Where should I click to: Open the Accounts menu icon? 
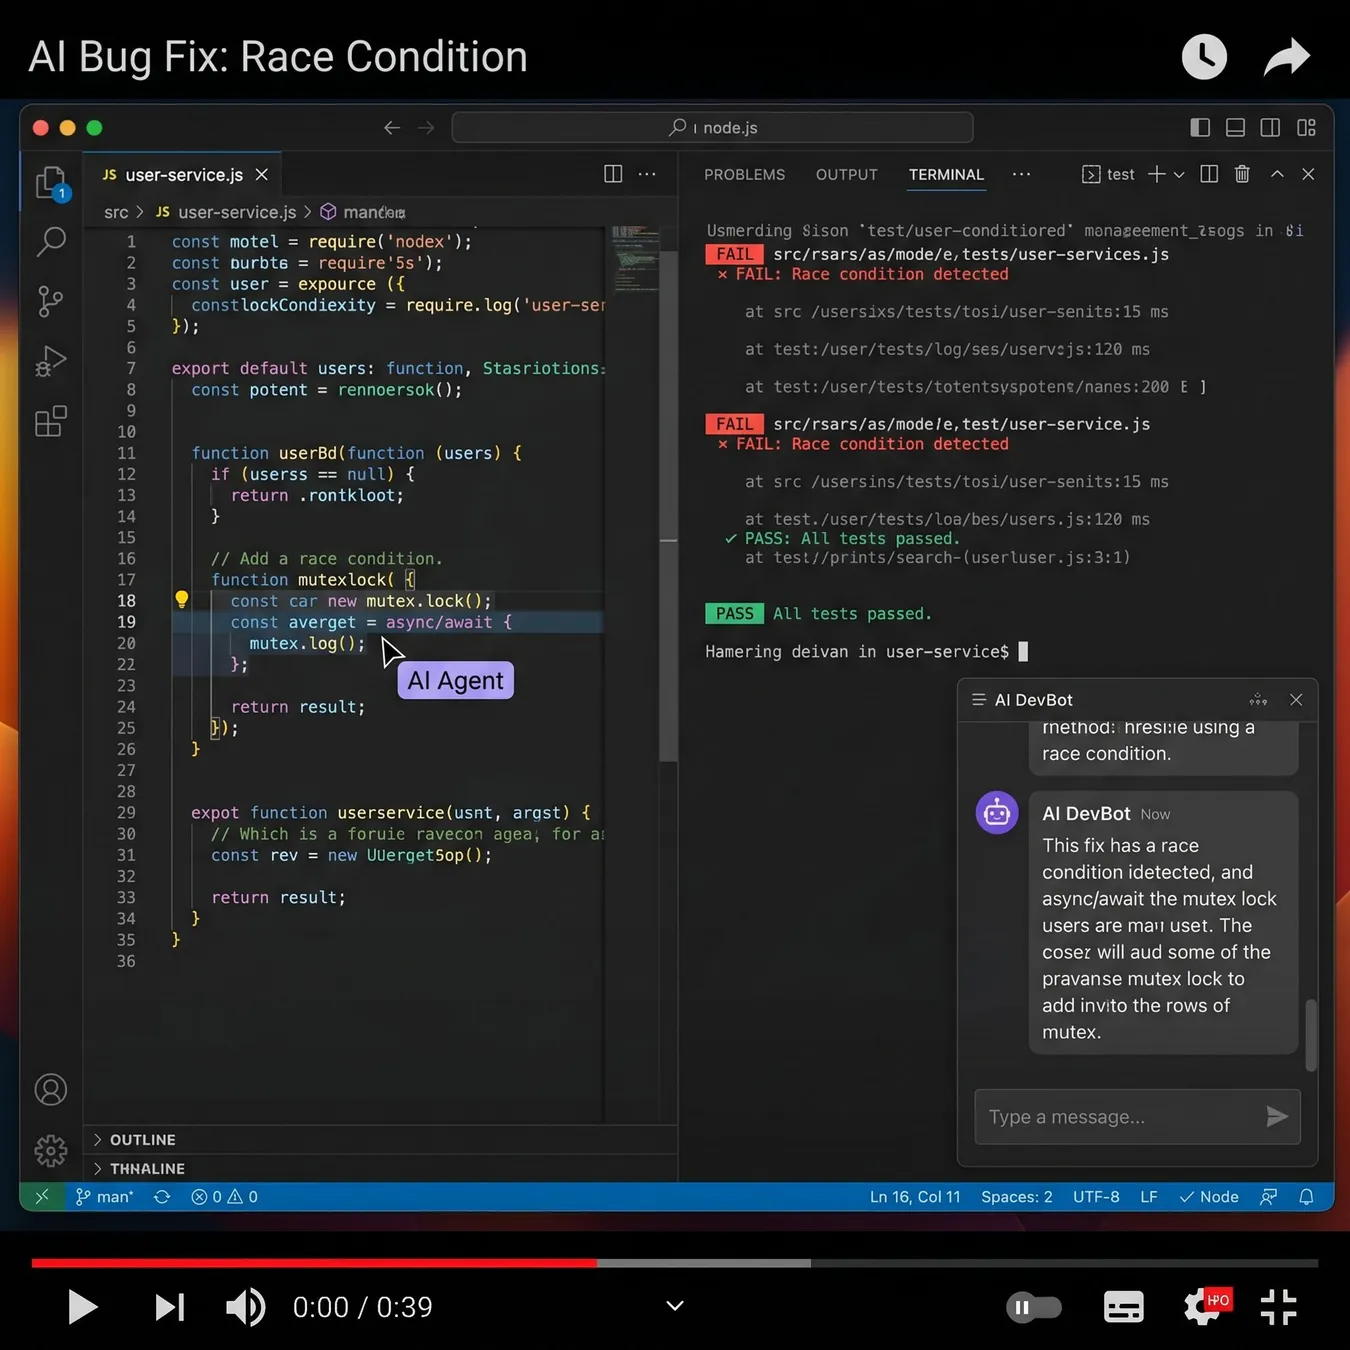51,1089
